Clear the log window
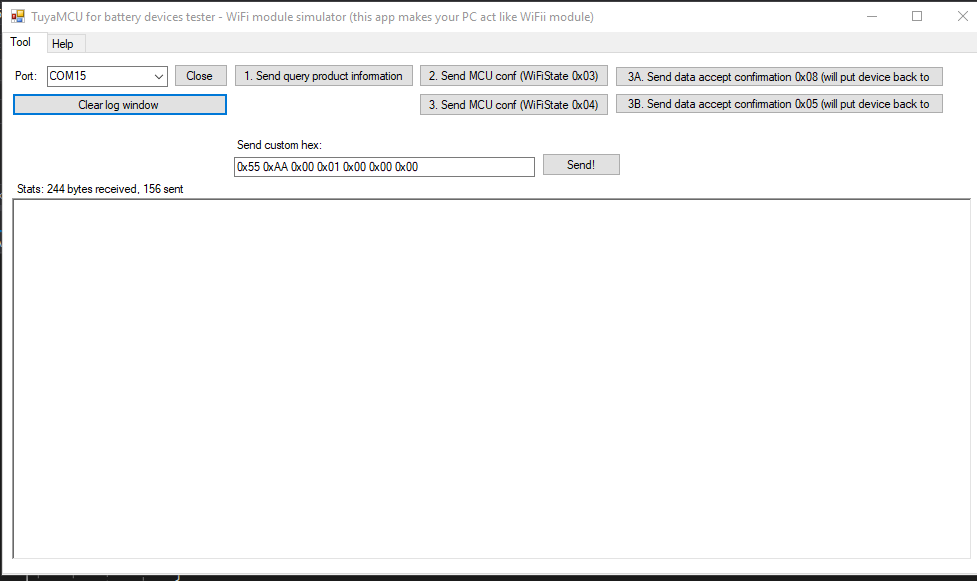Screen dimensions: 977x581 [x=119, y=105]
